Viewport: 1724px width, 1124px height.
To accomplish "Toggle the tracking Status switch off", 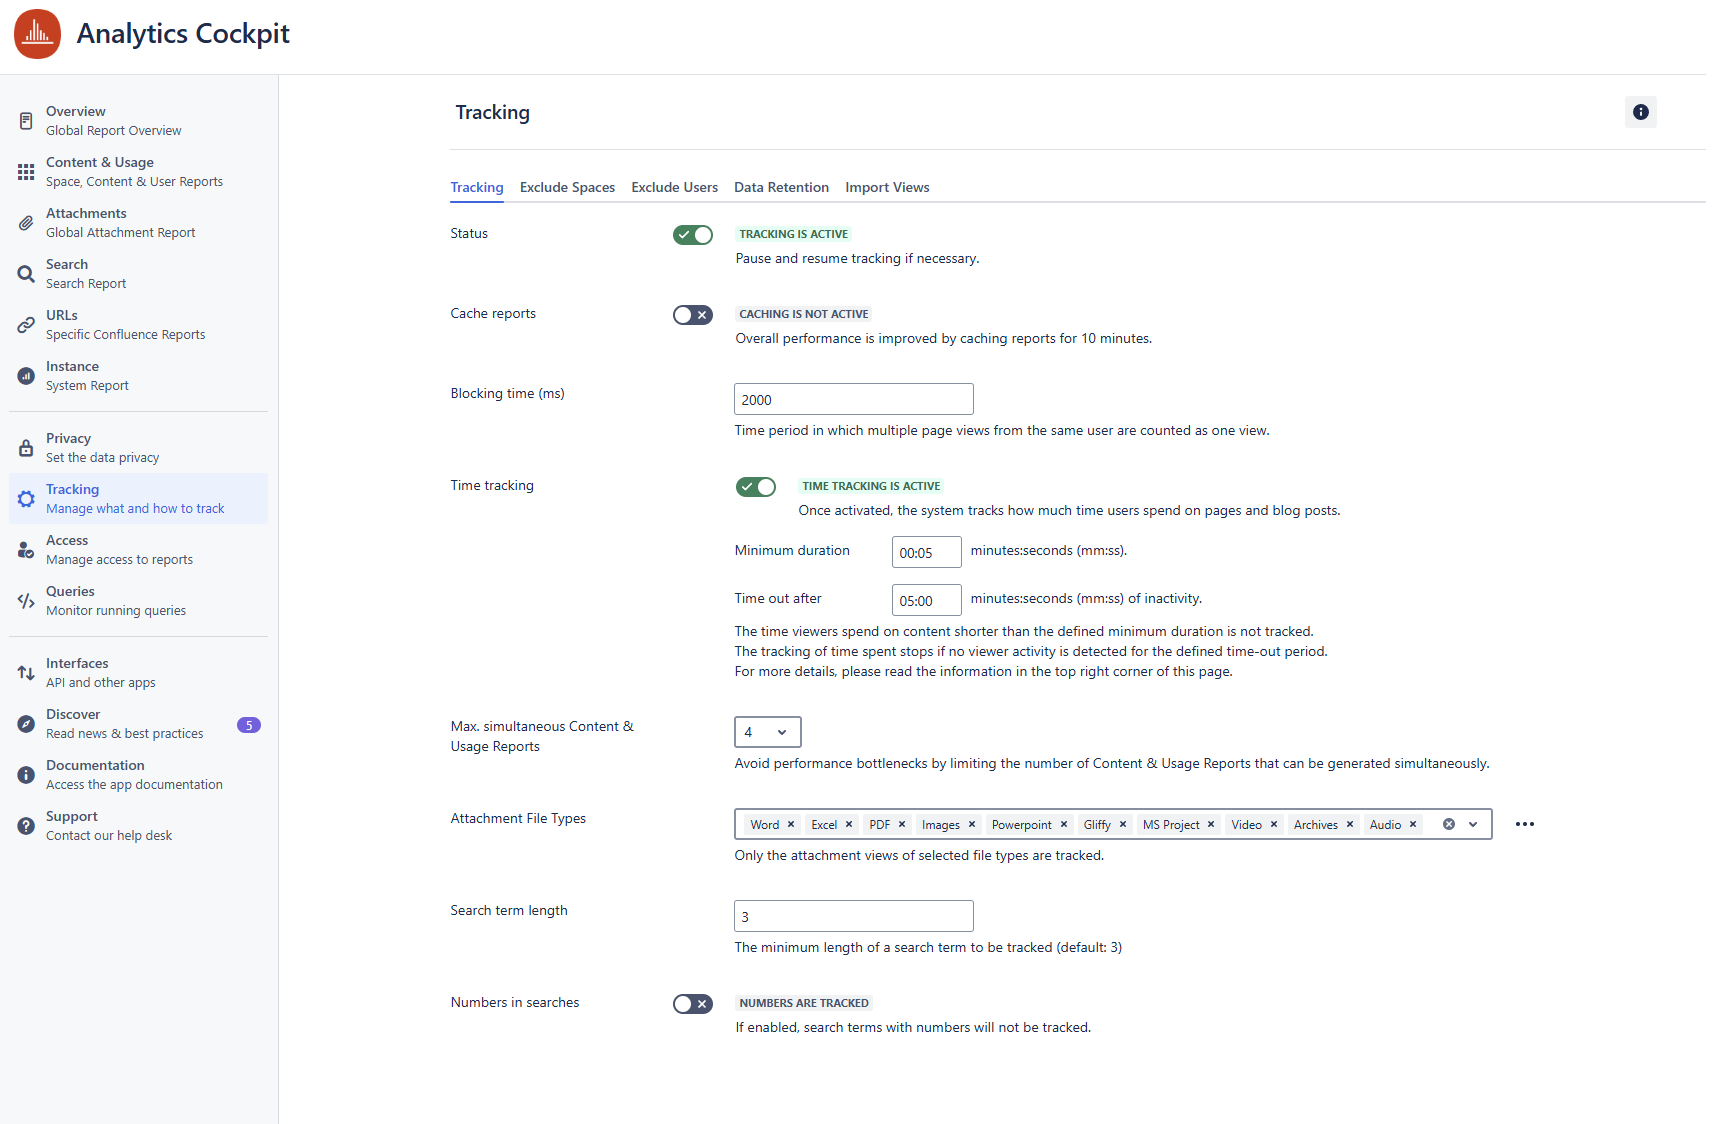I will point(692,235).
